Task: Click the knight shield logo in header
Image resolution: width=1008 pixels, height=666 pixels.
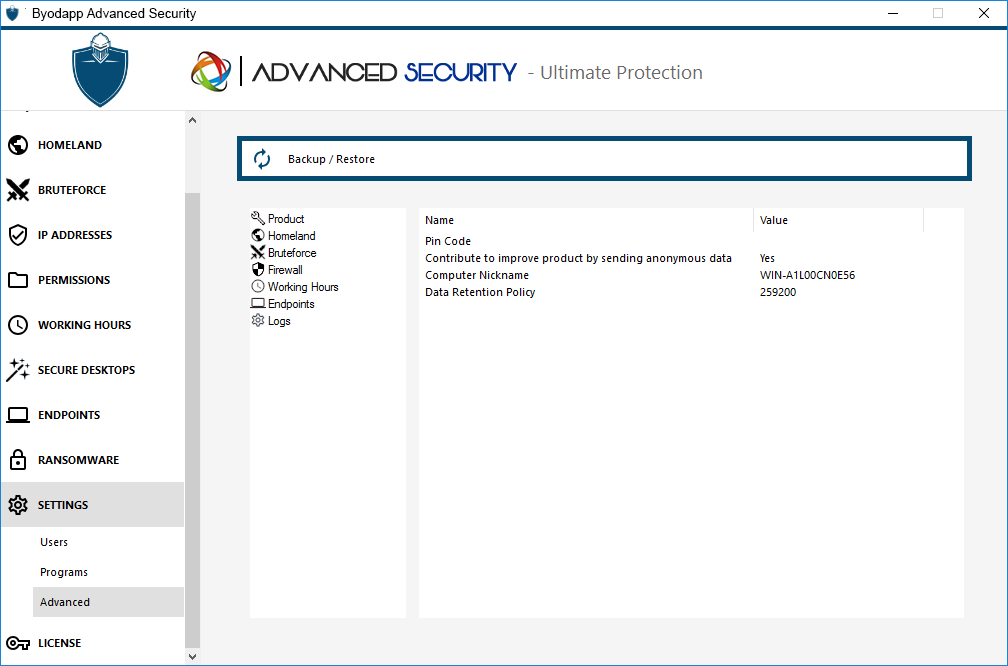Action: 100,69
